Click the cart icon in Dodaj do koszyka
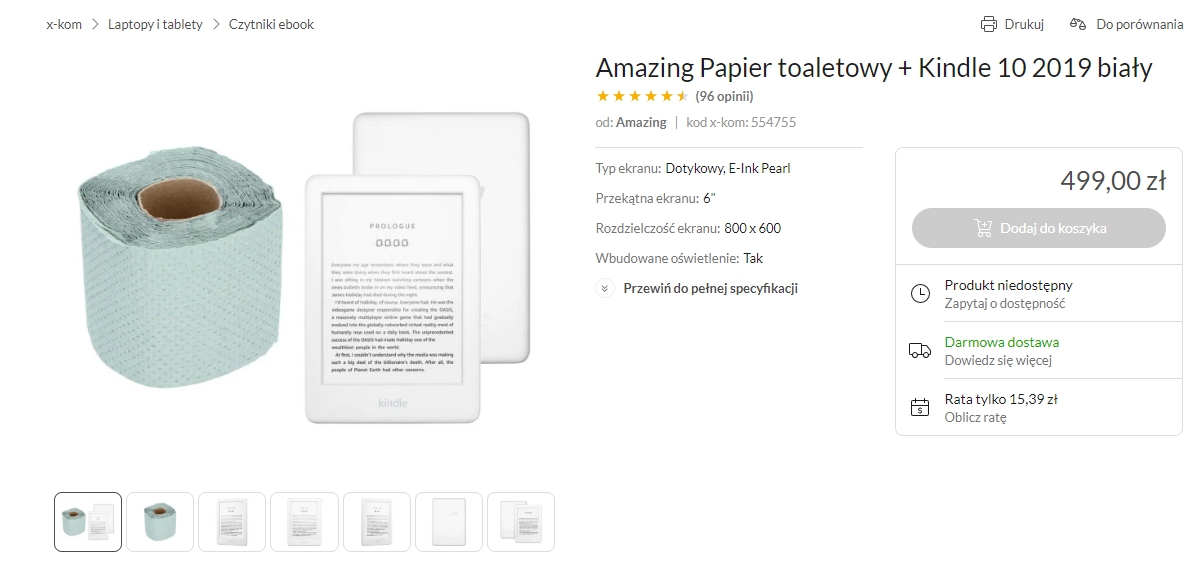1204x567 pixels. coord(983,228)
